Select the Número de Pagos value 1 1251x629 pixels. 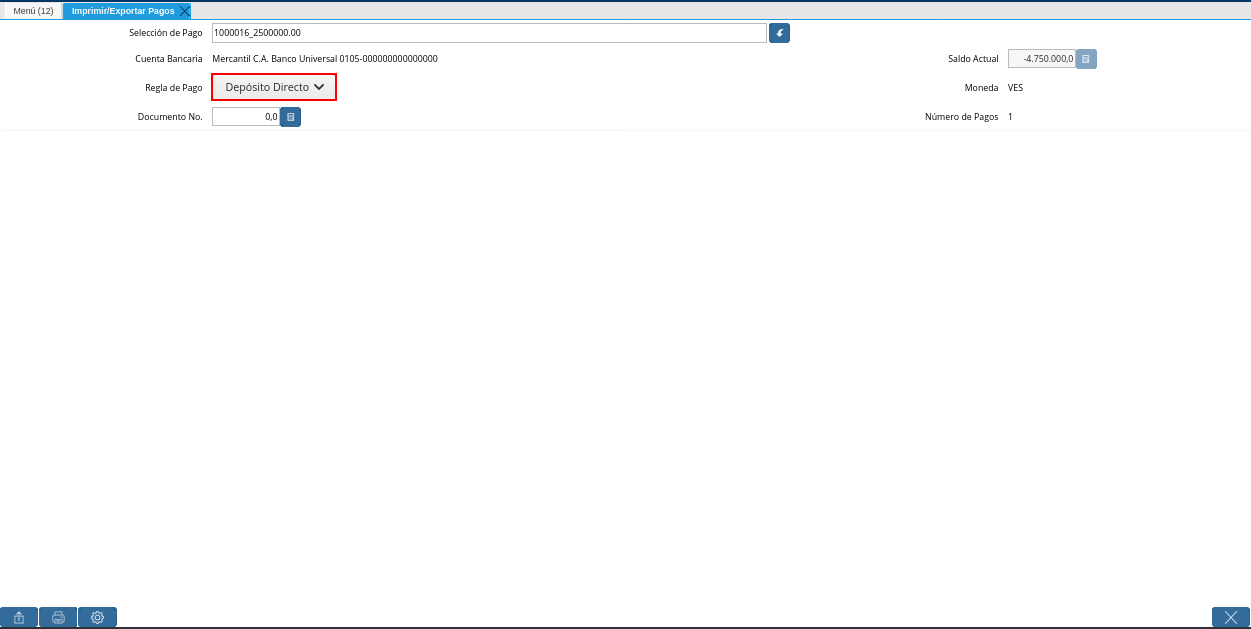(1010, 117)
